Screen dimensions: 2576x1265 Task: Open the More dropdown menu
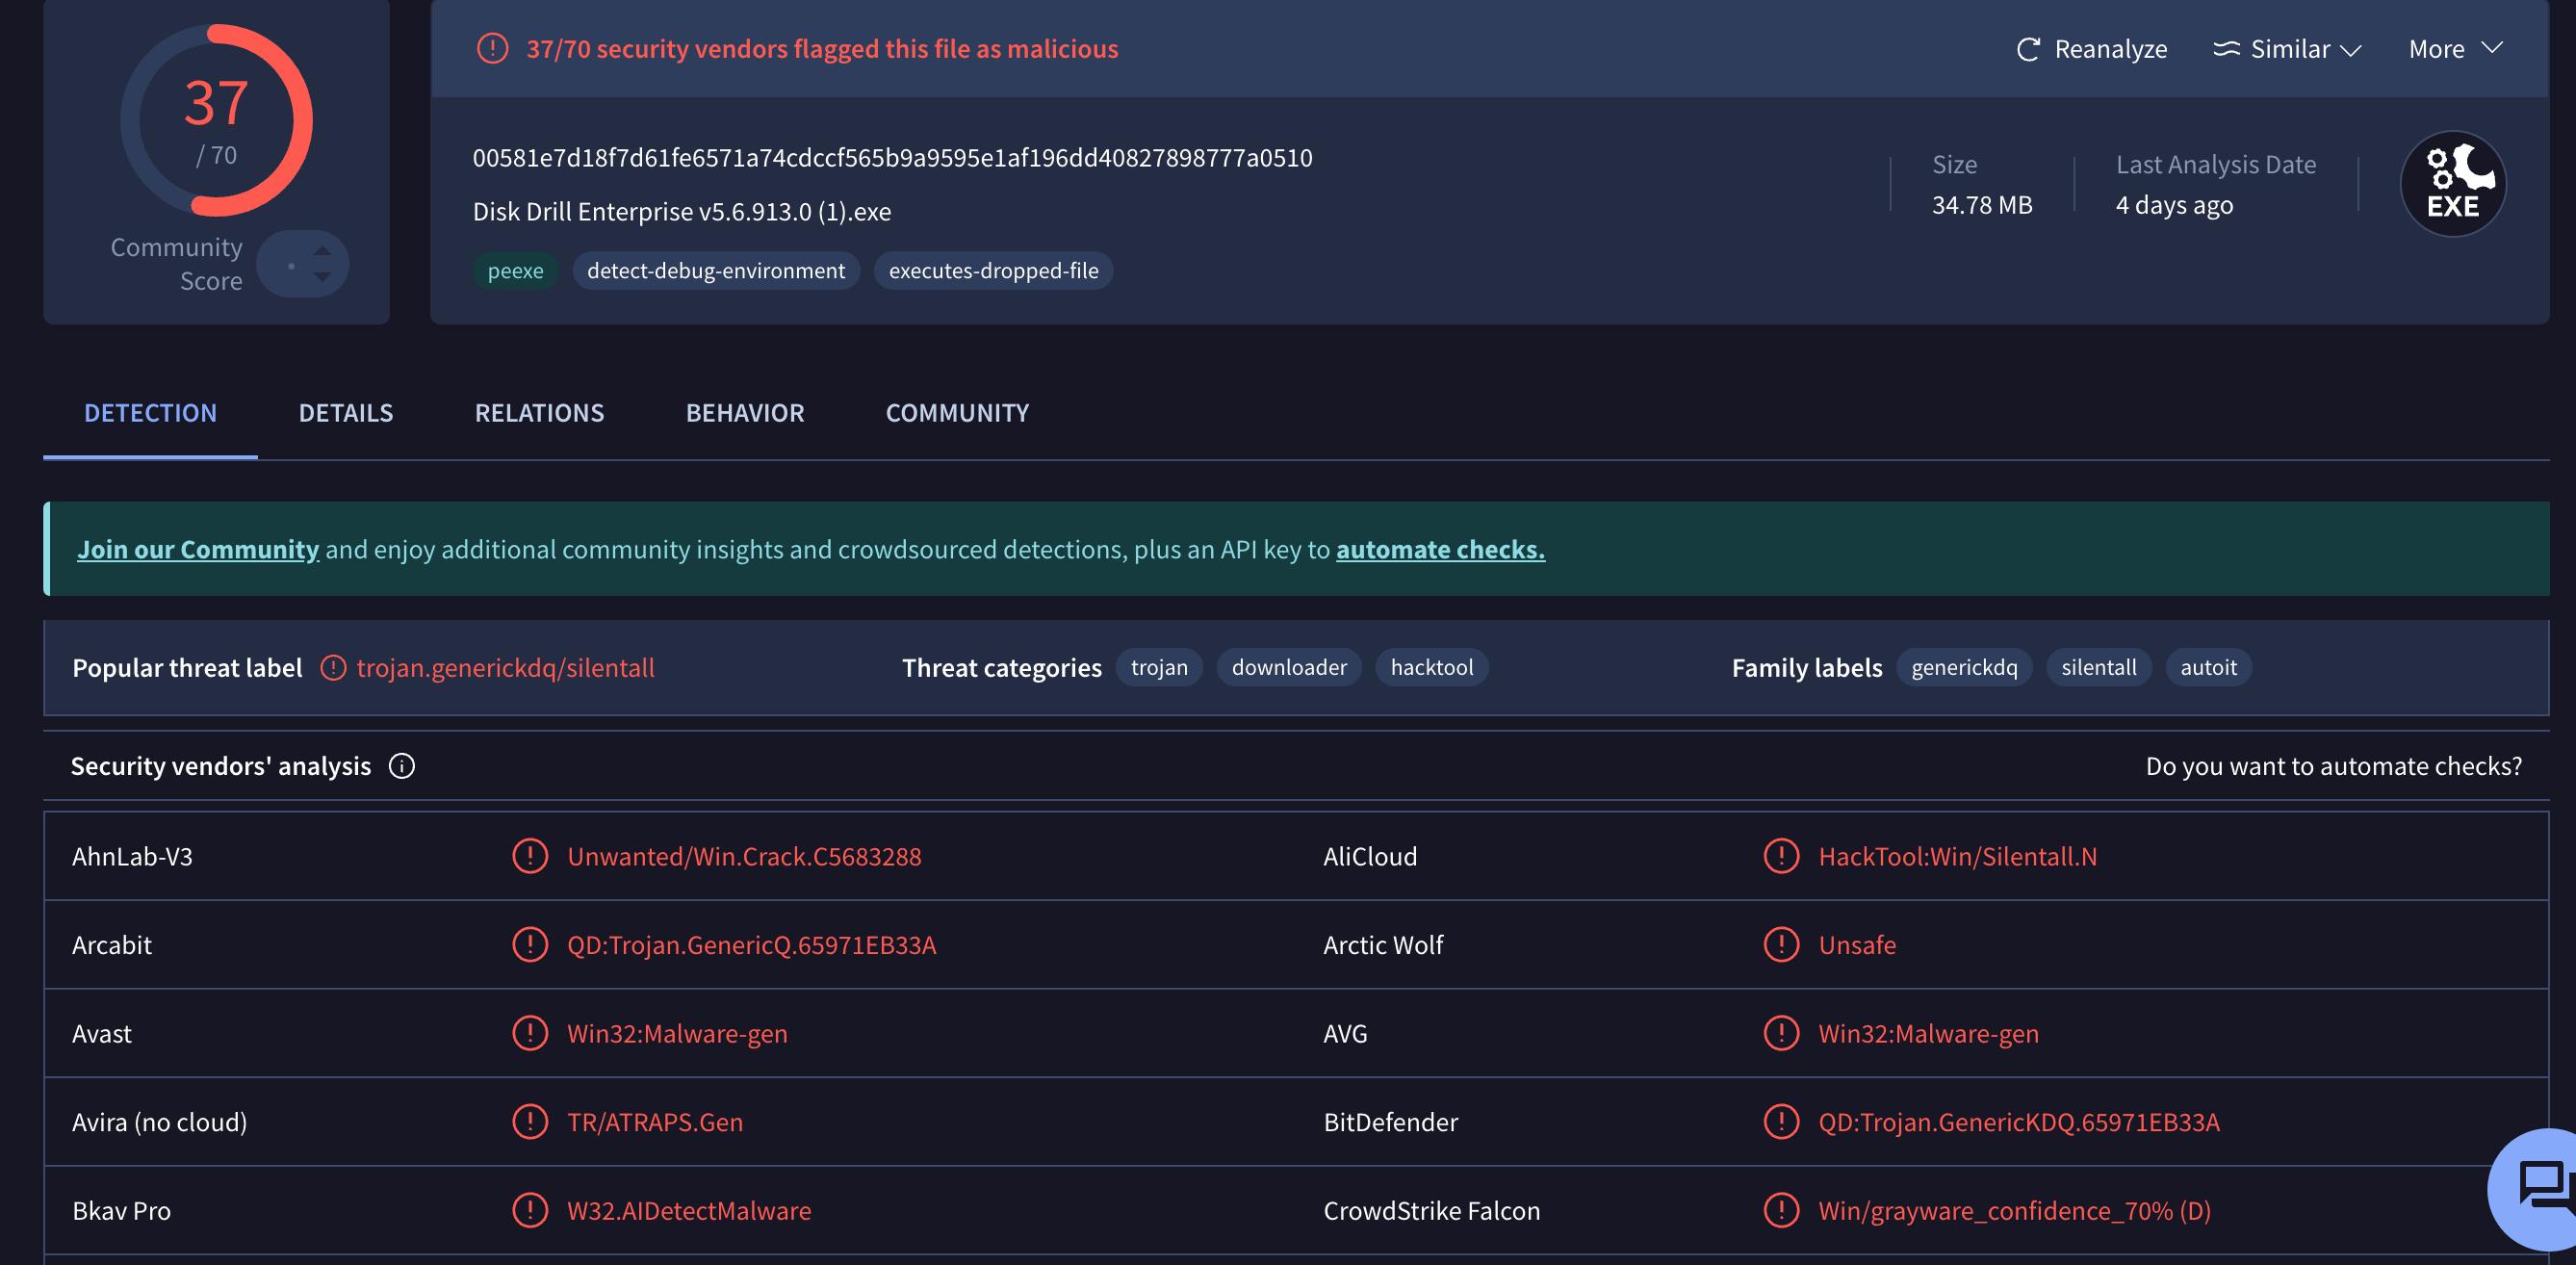[x=2455, y=49]
